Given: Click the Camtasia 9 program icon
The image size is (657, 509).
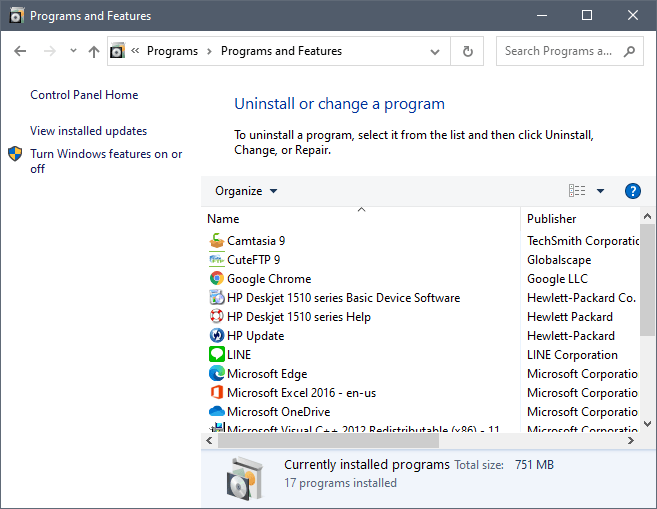Looking at the screenshot, I should coord(217,241).
